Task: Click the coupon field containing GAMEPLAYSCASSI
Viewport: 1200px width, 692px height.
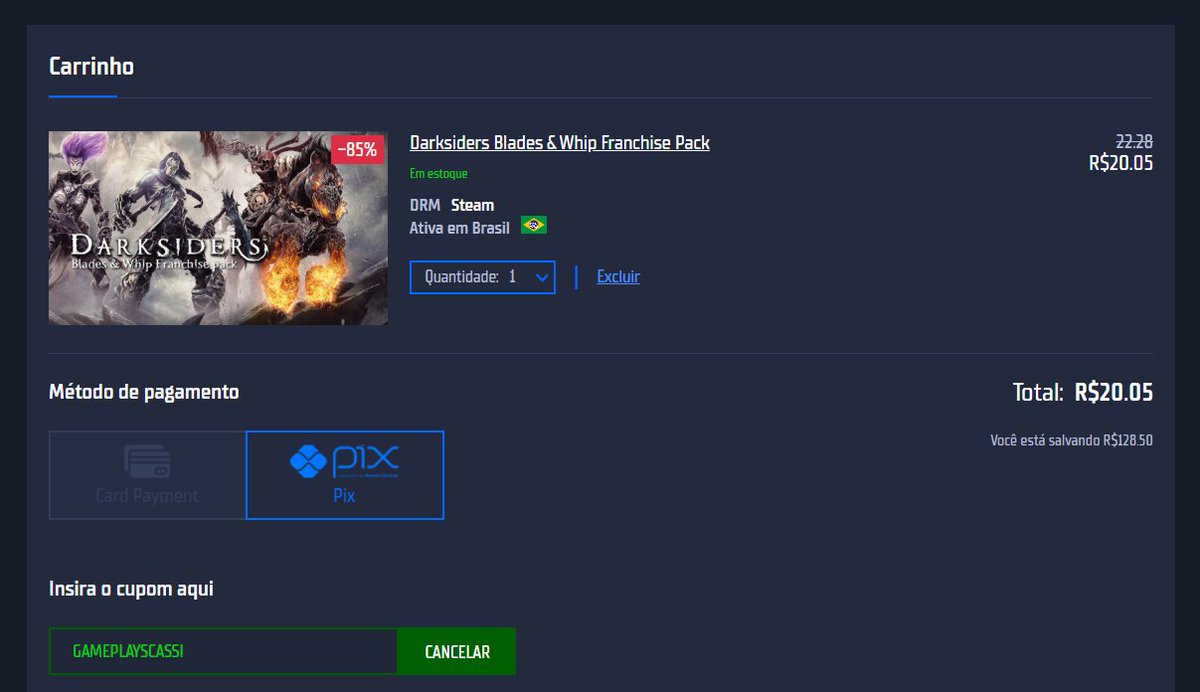Action: click(223, 651)
